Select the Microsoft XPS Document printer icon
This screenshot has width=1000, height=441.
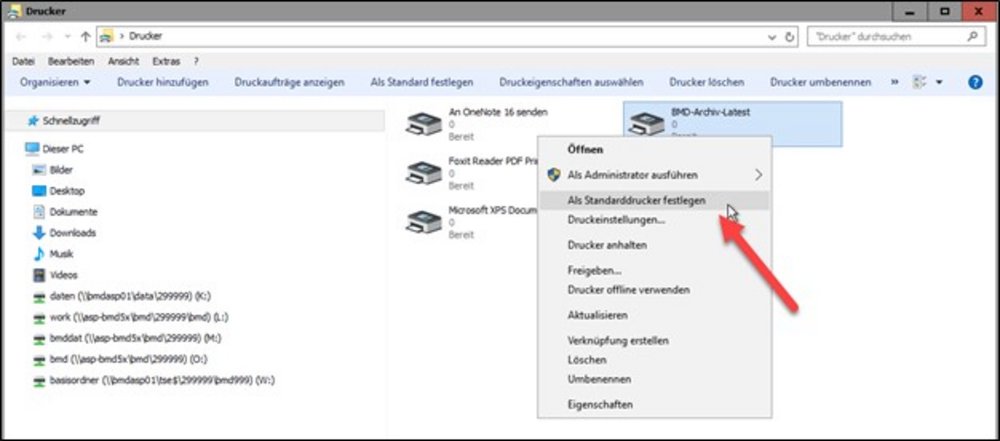[423, 221]
